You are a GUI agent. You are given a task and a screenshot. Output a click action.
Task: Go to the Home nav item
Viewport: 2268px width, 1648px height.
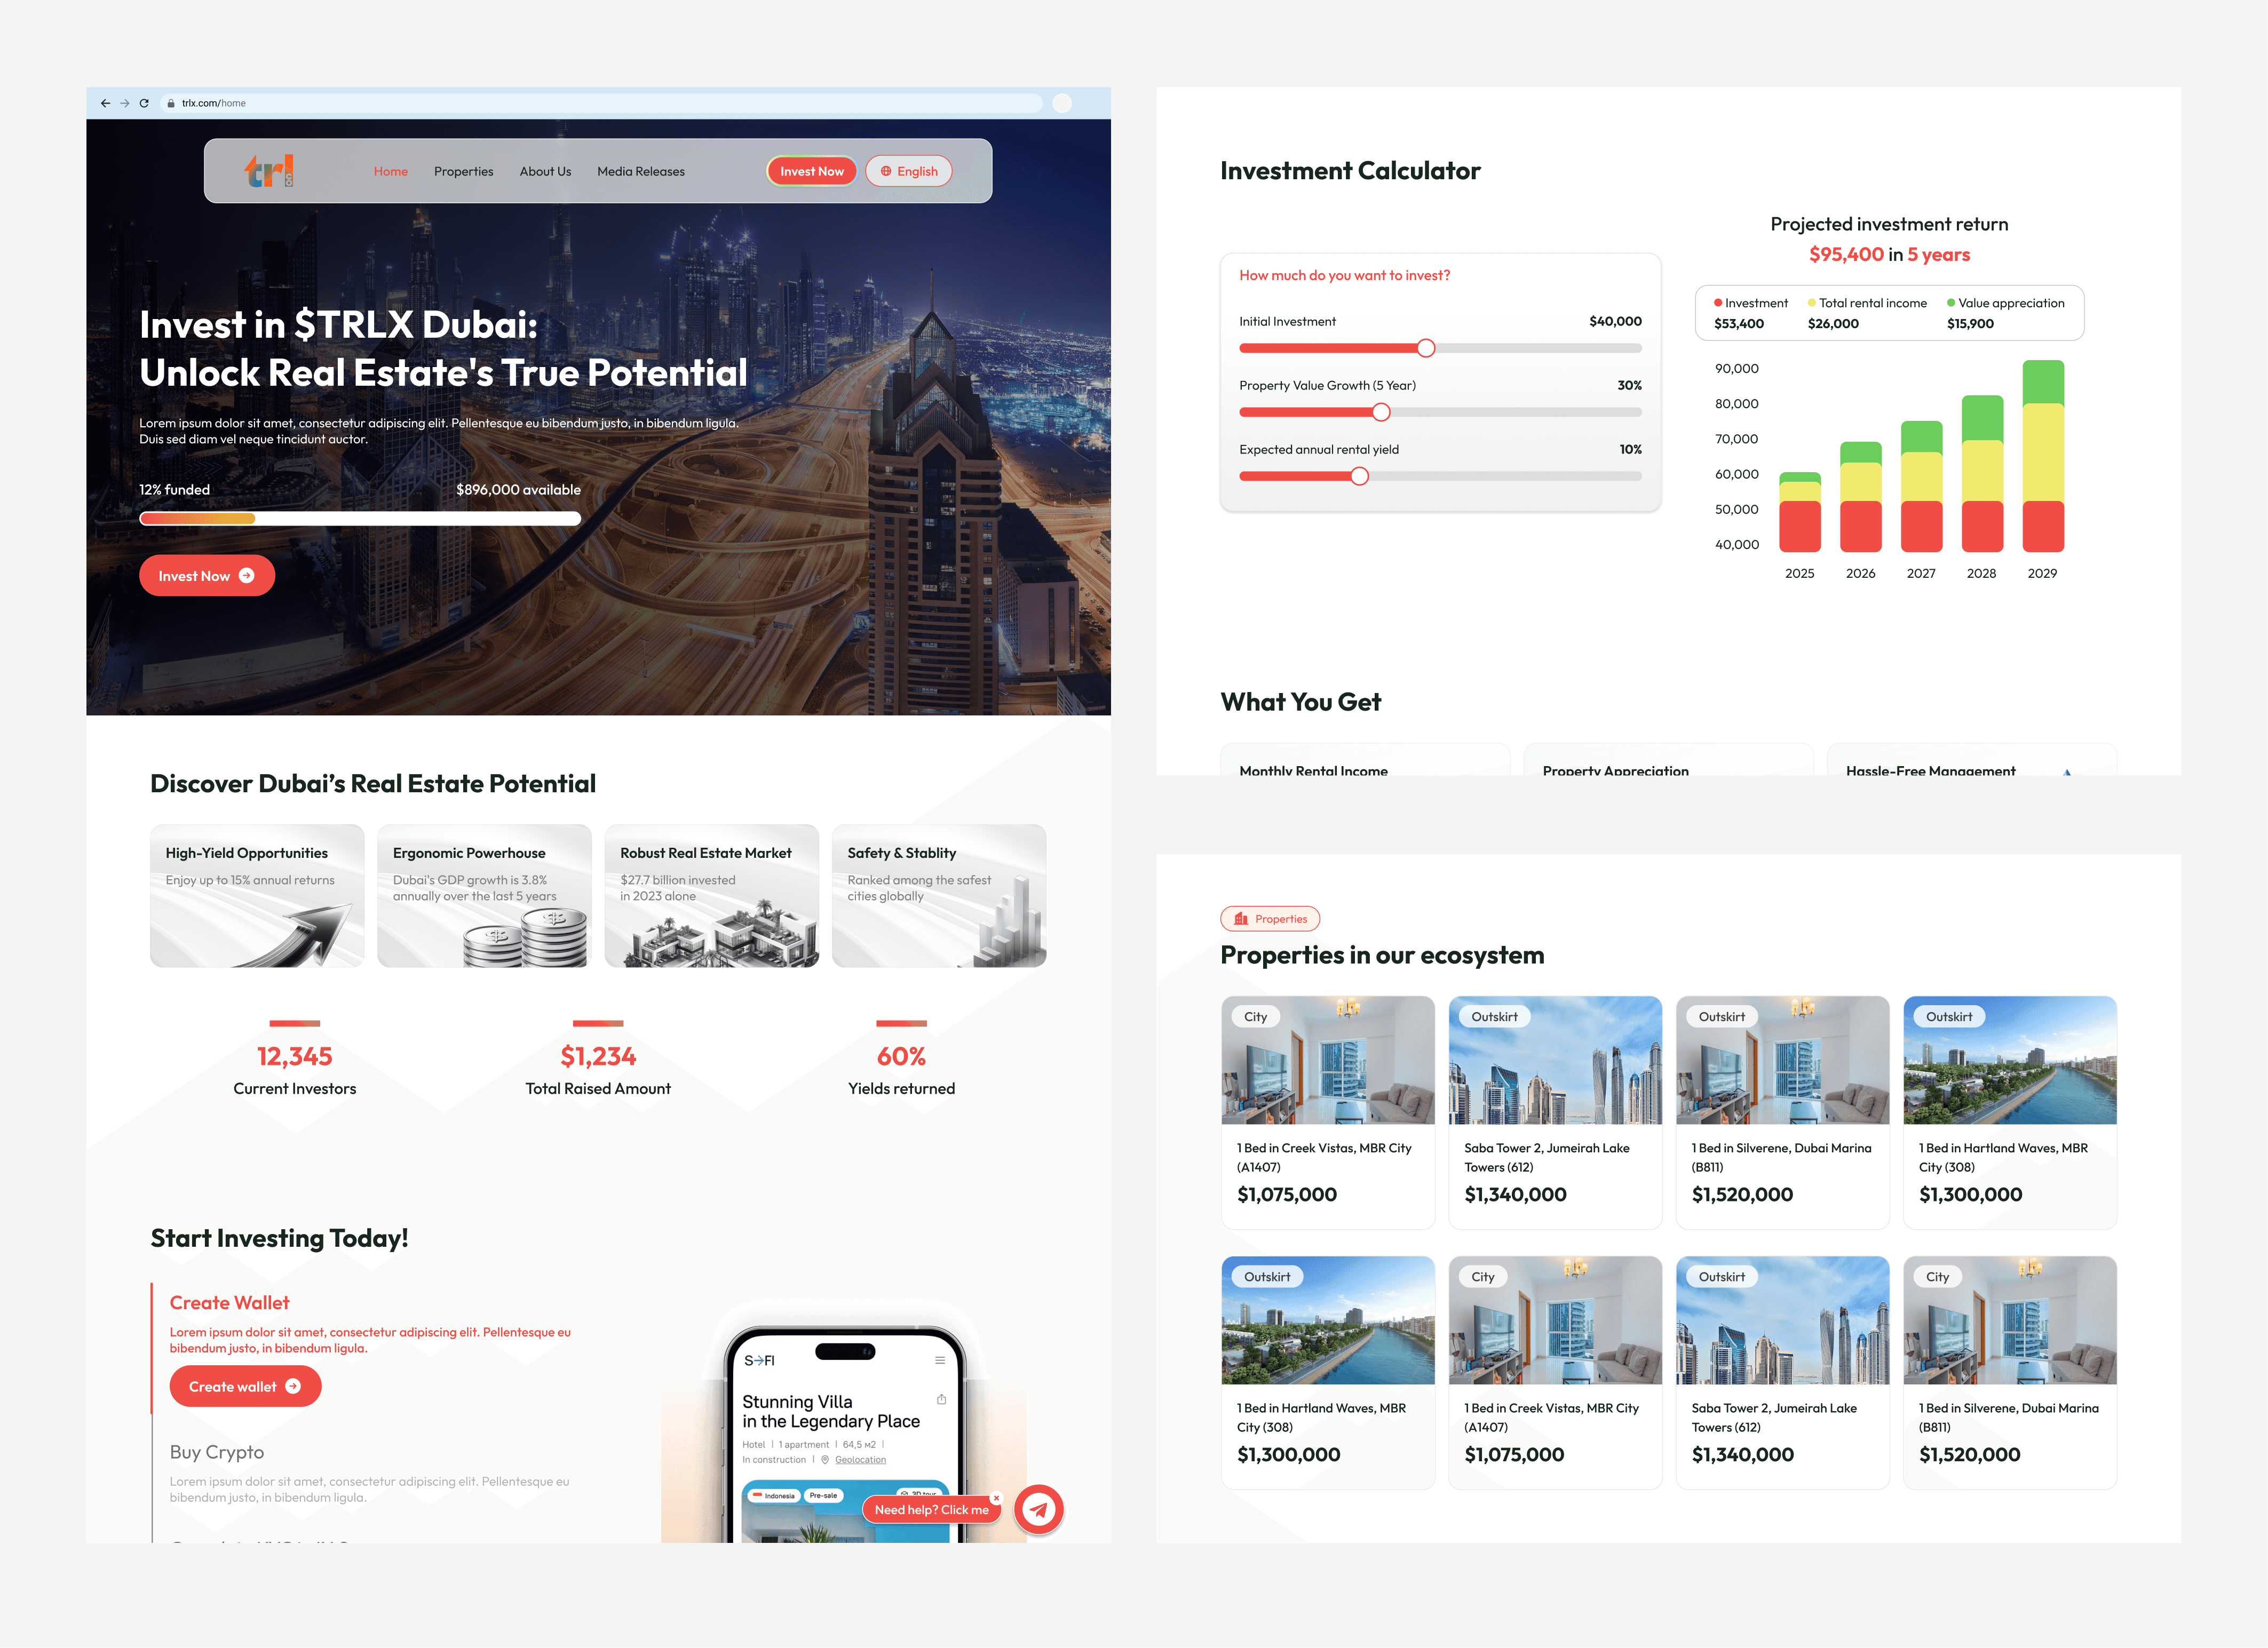coord(391,171)
